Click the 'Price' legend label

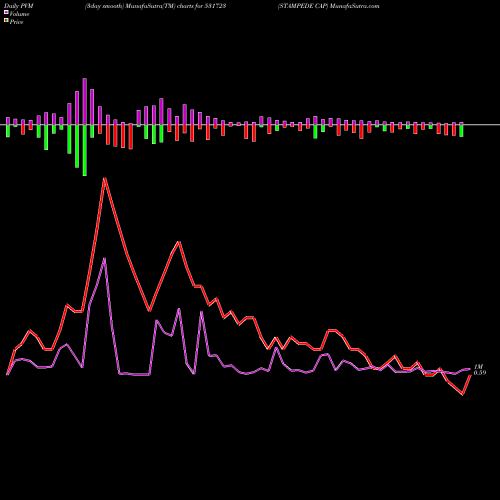[16, 22]
